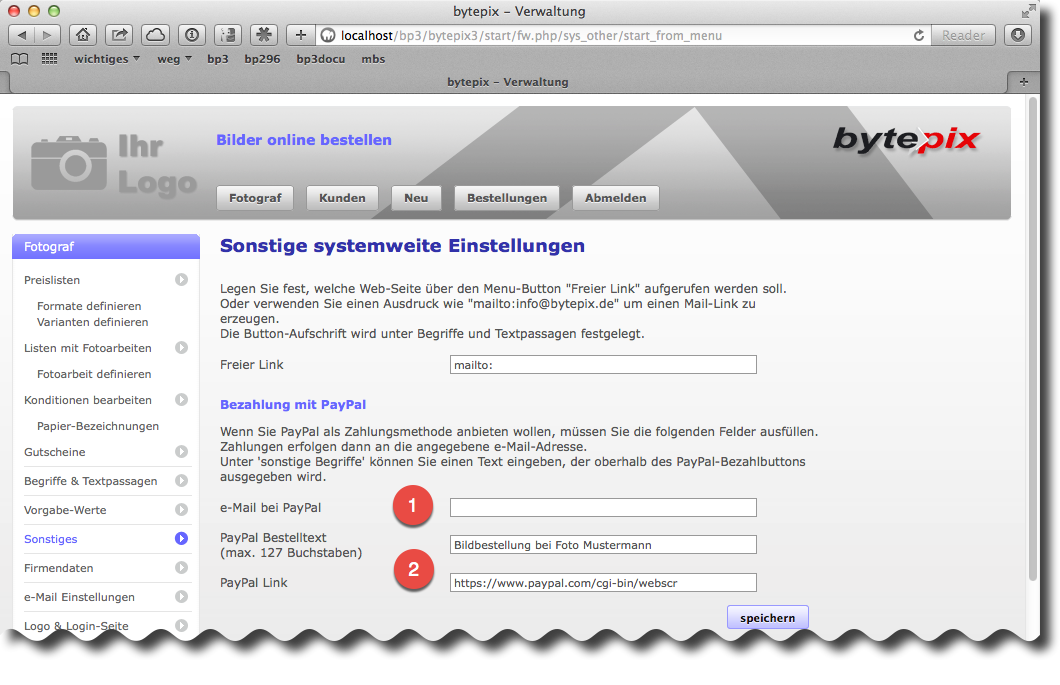Click the 'Freier Link' text field
Screen dimensions: 1060x685
[603, 364]
